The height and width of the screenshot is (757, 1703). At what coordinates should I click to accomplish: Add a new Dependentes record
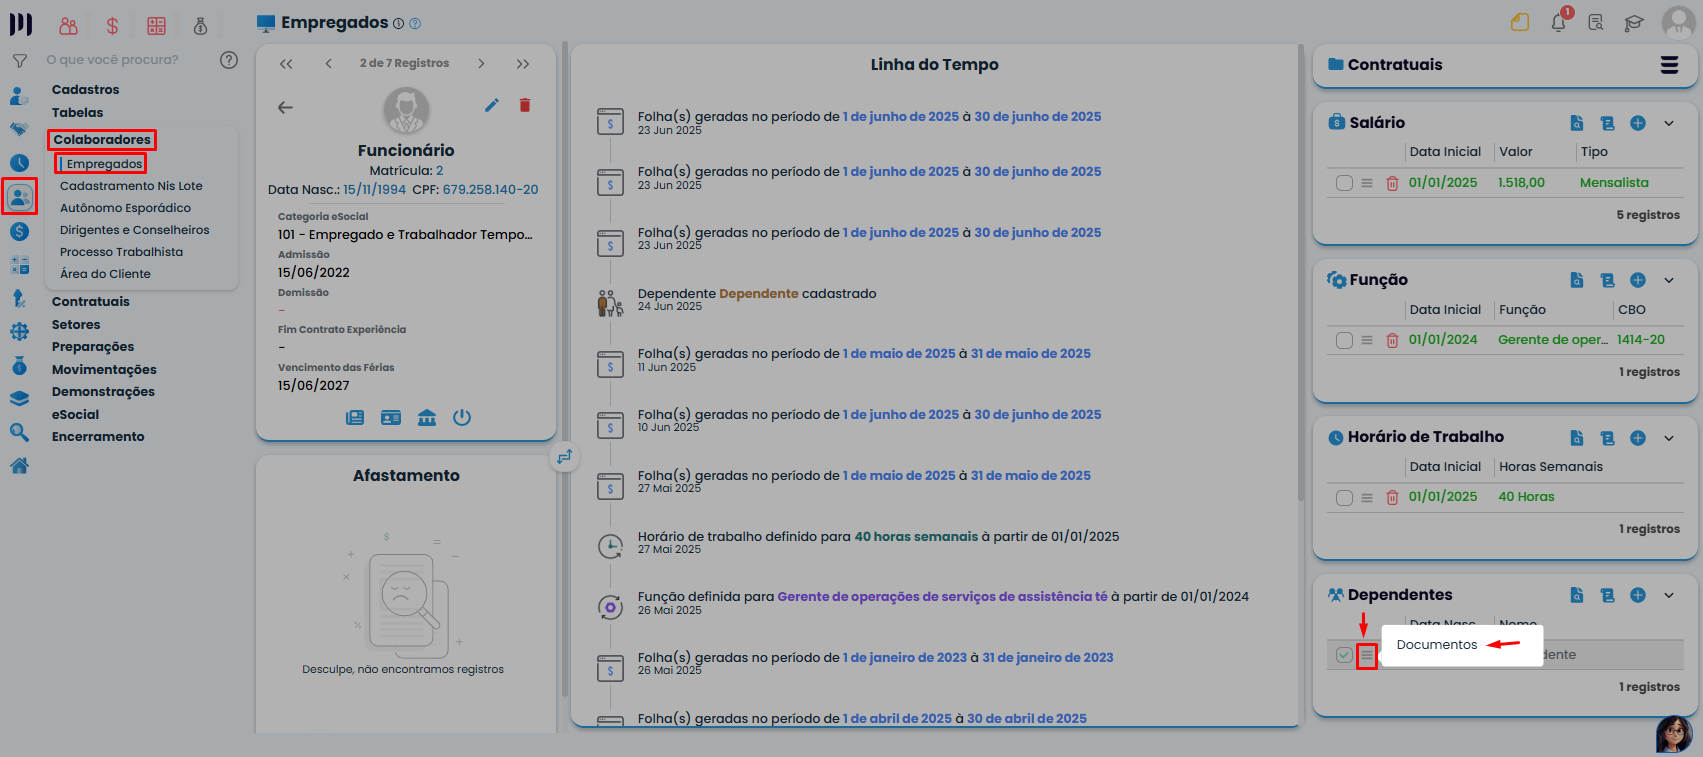[x=1638, y=595]
